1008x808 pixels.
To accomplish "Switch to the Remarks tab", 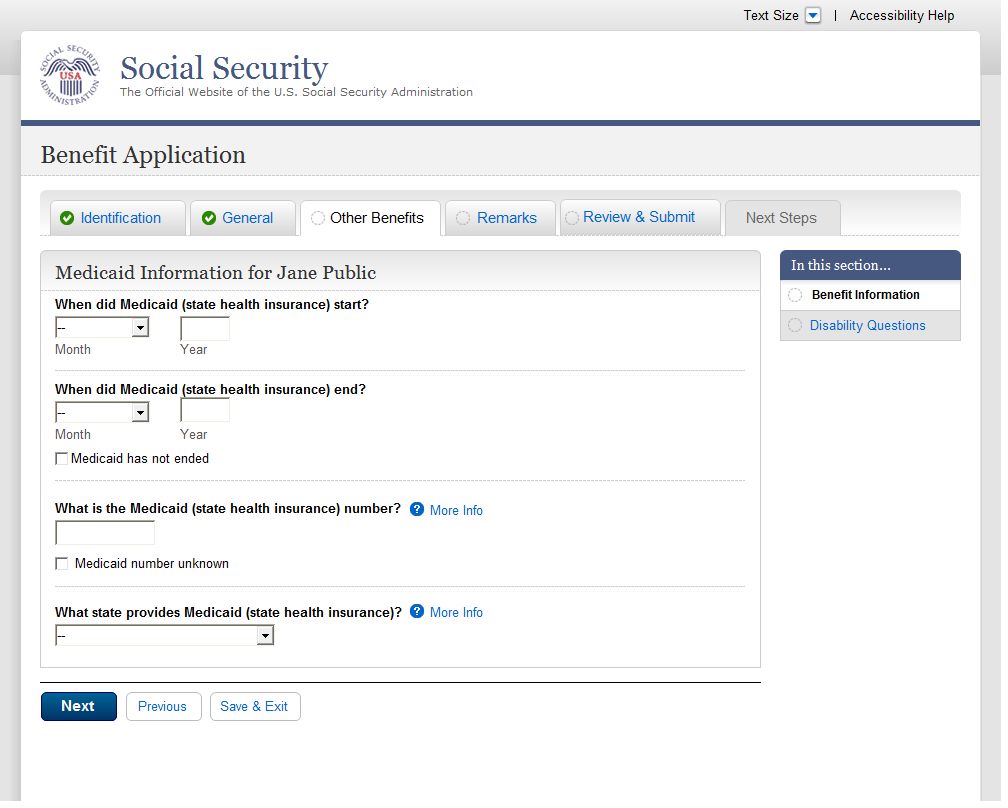I will (x=506, y=218).
